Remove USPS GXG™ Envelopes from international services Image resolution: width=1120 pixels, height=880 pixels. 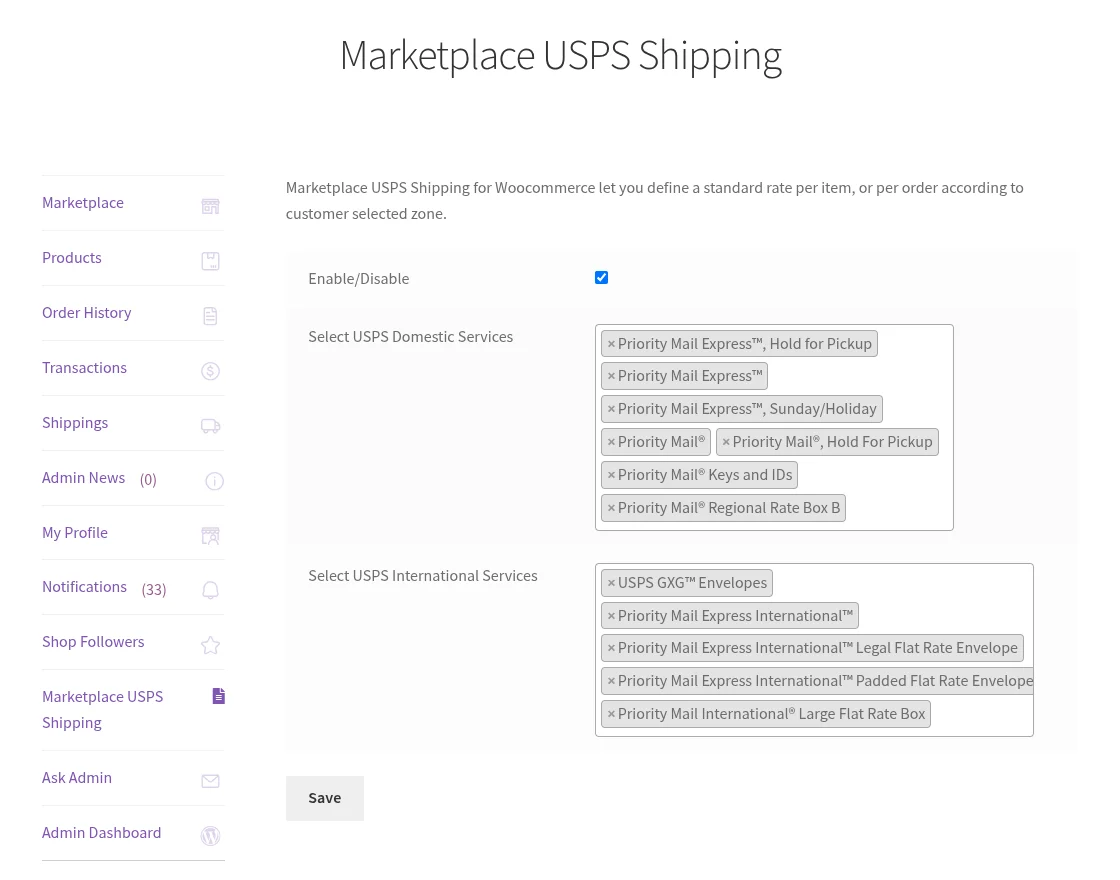[x=611, y=582]
